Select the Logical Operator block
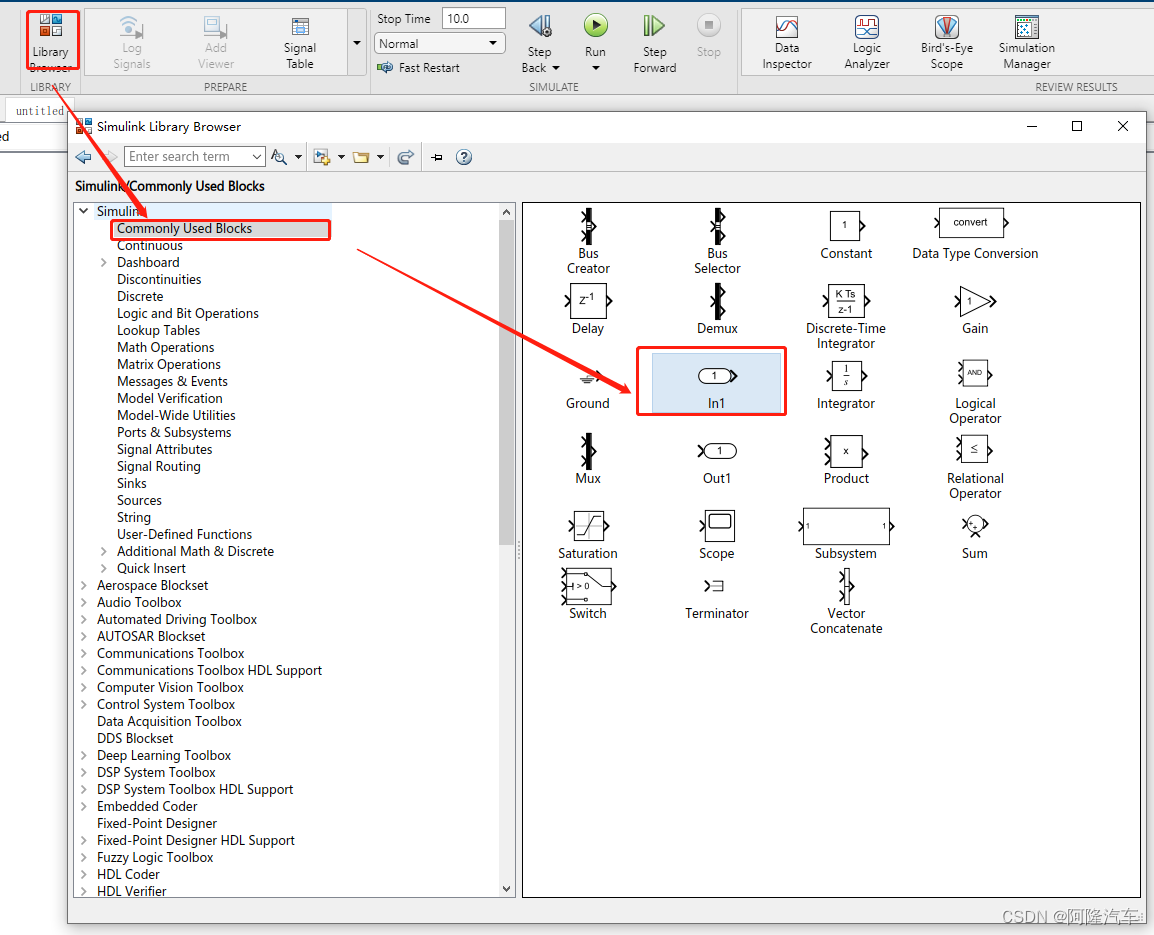The width and height of the screenshot is (1154, 935). pyautogui.click(x=974, y=392)
